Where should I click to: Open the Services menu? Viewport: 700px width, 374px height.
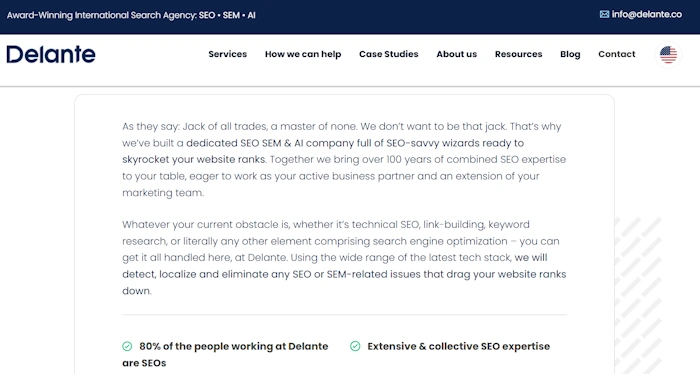[228, 54]
